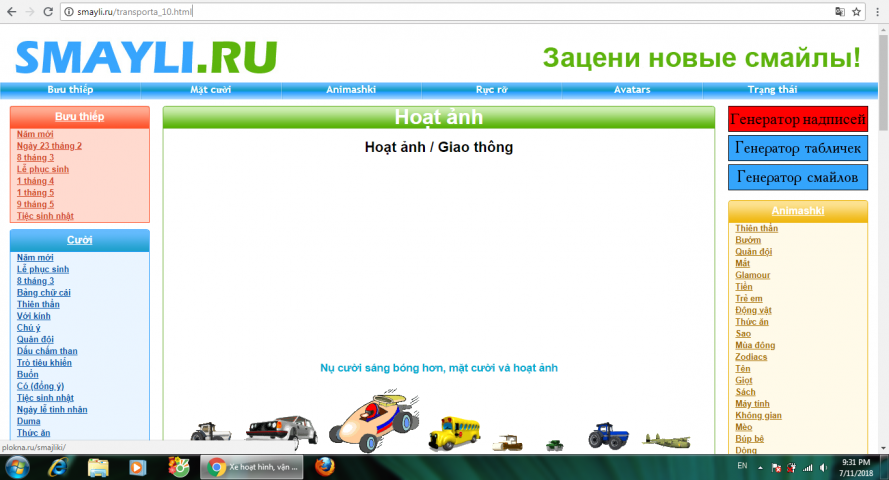Open the Chrome three-dot menu
Image resolution: width=889 pixels, height=480 pixels.
pyautogui.click(x=877, y=12)
